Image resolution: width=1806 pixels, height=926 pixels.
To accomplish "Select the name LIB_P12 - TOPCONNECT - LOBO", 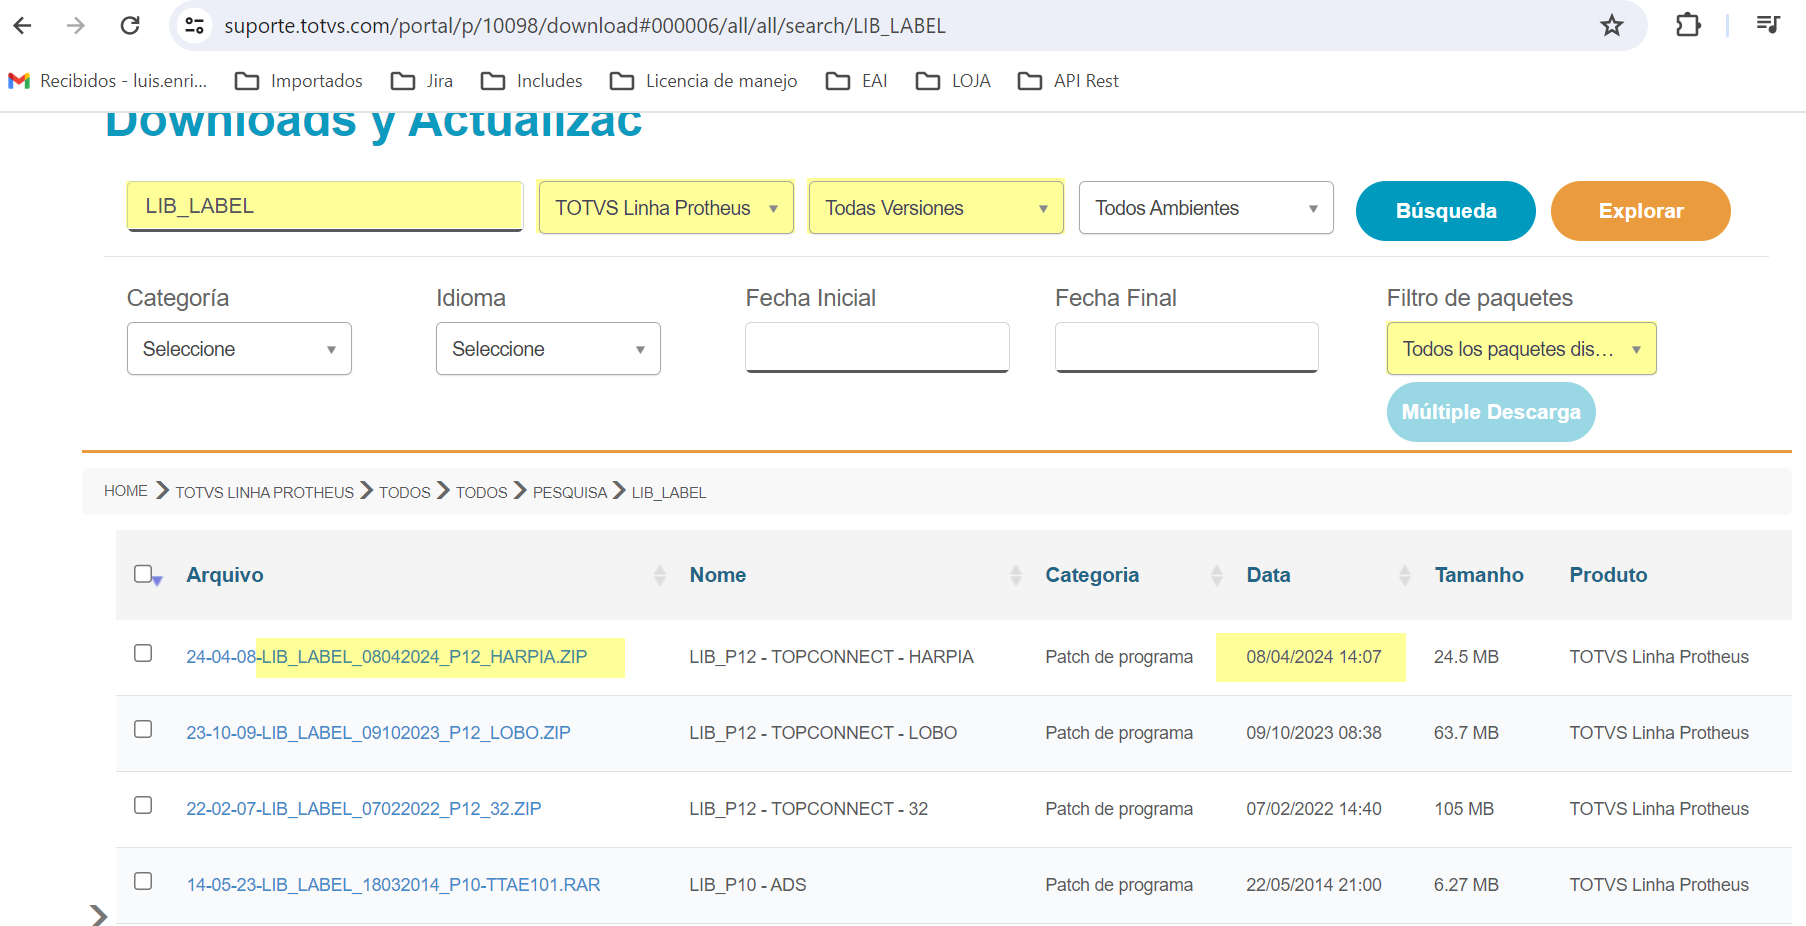I will point(823,733).
